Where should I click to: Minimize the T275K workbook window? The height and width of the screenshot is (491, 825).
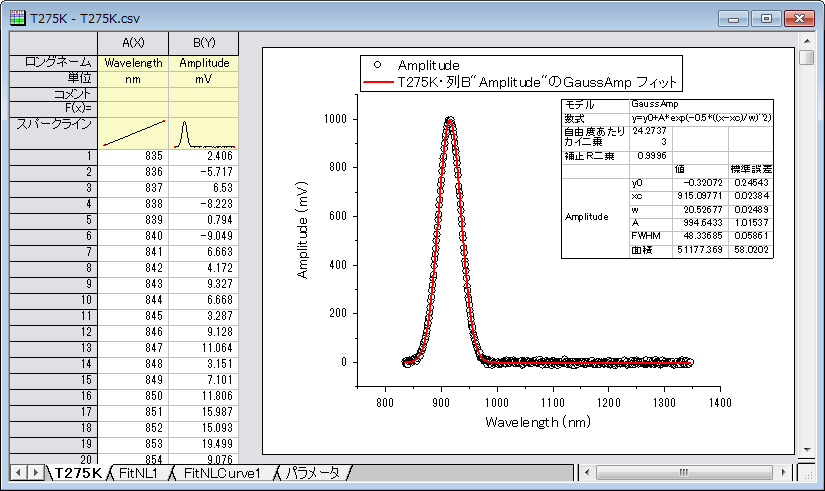[733, 19]
